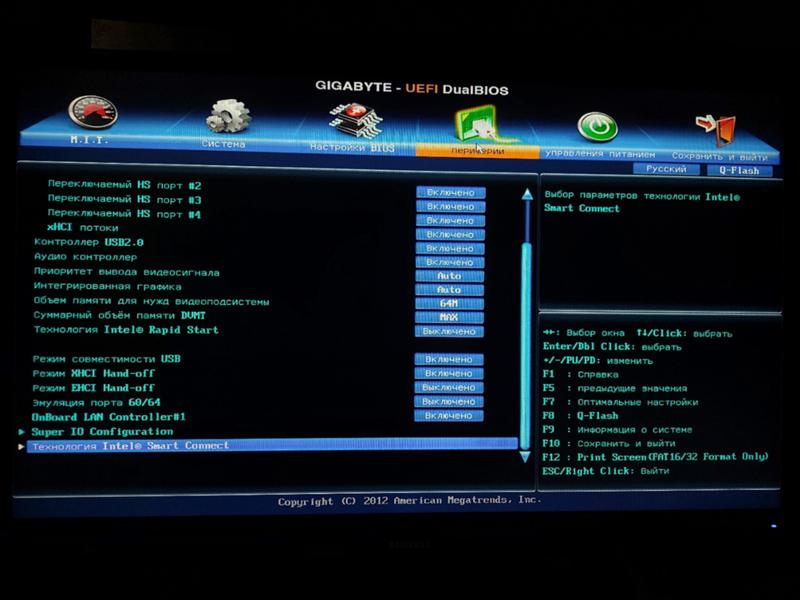
Task: Click the GIGABYTE UEFI DualBIOS title
Action: [412, 88]
